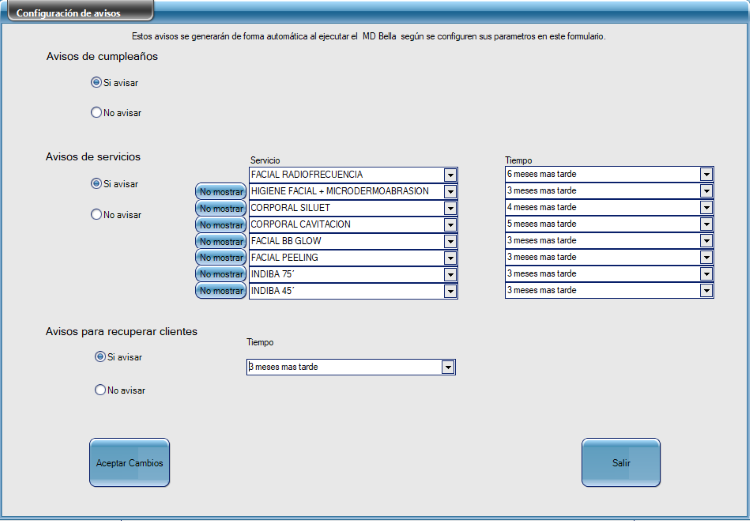The image size is (750, 521).
Task: Click 'No mostrar' beside INDIBA 45´
Action: 221,291
